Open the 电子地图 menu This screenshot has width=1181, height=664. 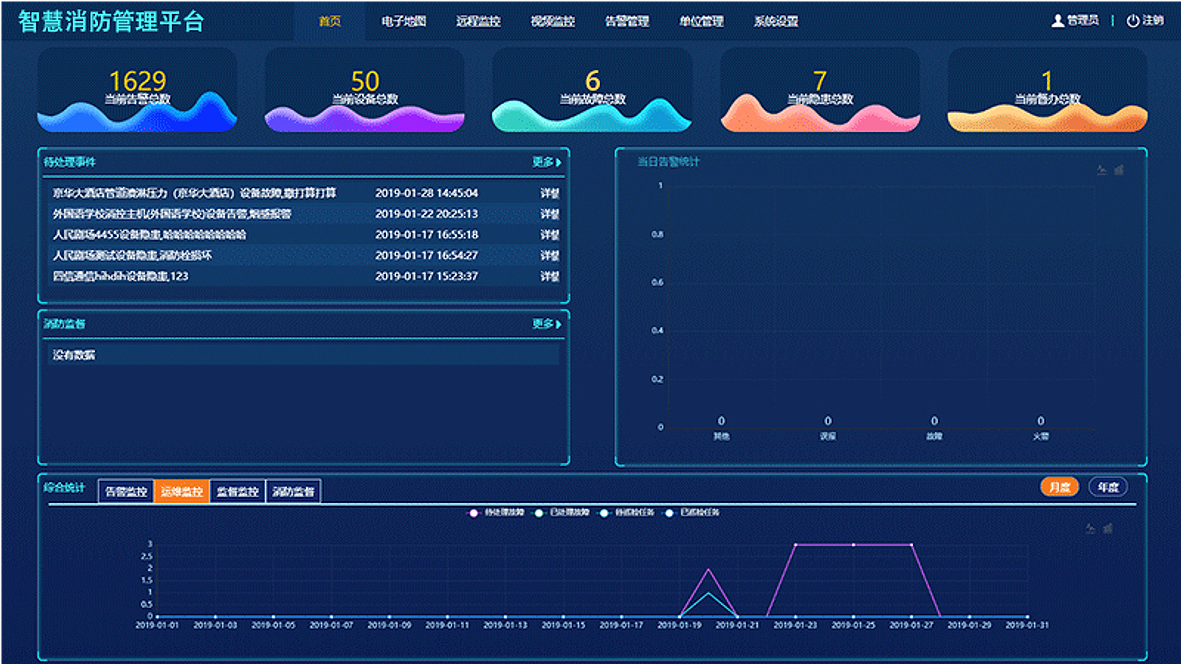[404, 21]
